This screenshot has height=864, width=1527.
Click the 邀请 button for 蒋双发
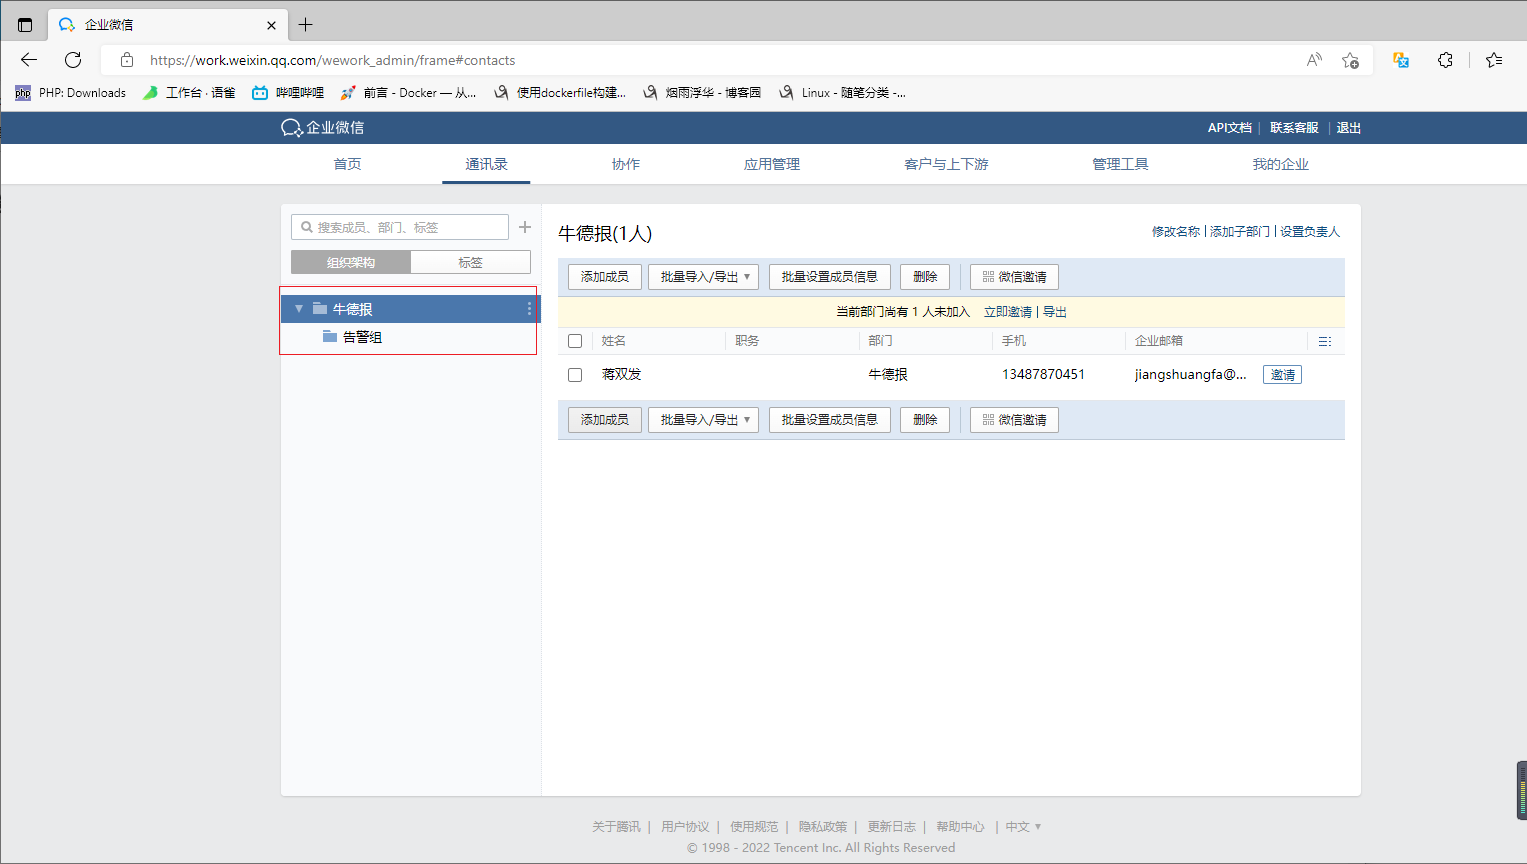(x=1283, y=375)
